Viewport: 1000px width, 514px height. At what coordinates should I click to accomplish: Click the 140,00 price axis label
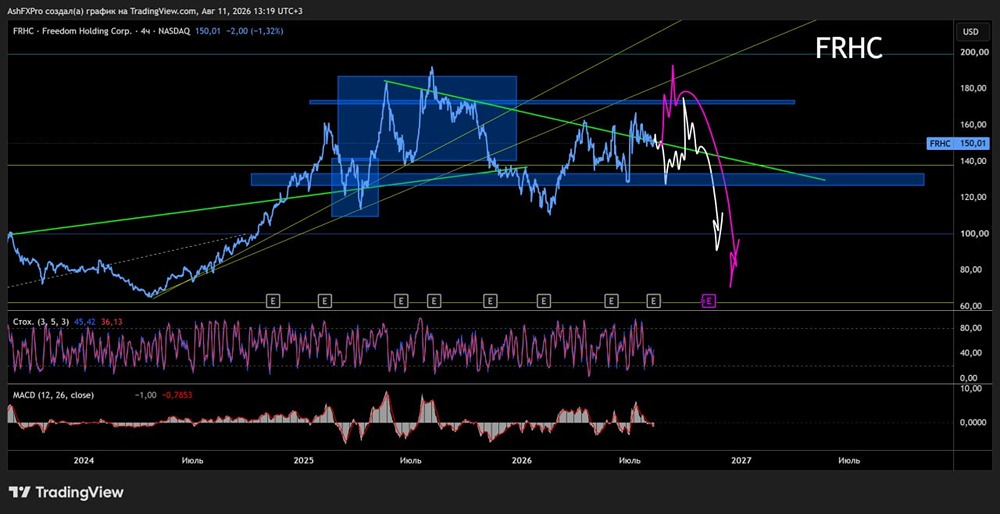pos(975,162)
